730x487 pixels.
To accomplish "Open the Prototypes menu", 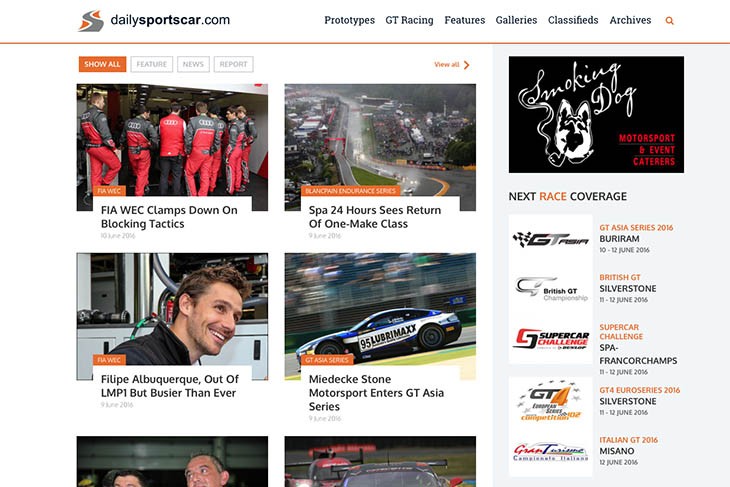I will tap(349, 20).
